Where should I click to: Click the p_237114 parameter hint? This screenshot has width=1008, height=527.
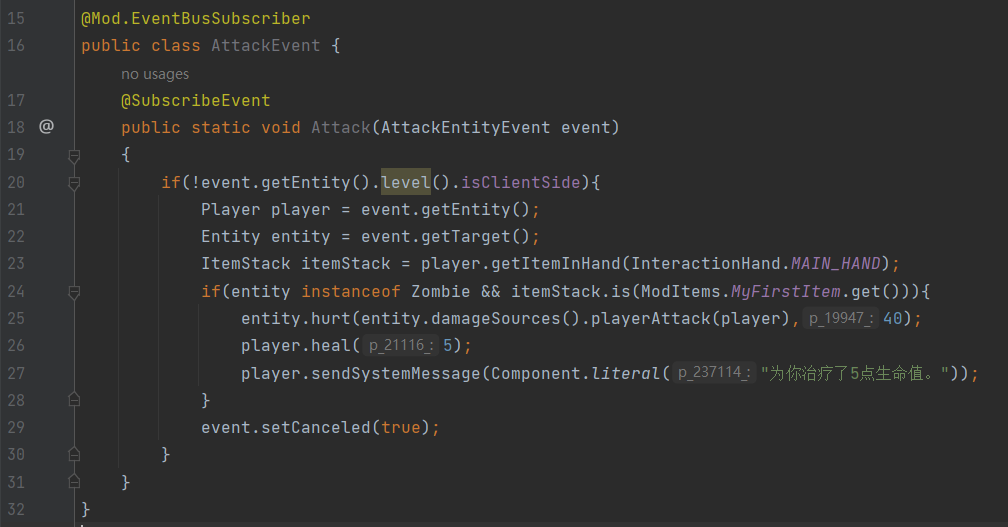(714, 373)
